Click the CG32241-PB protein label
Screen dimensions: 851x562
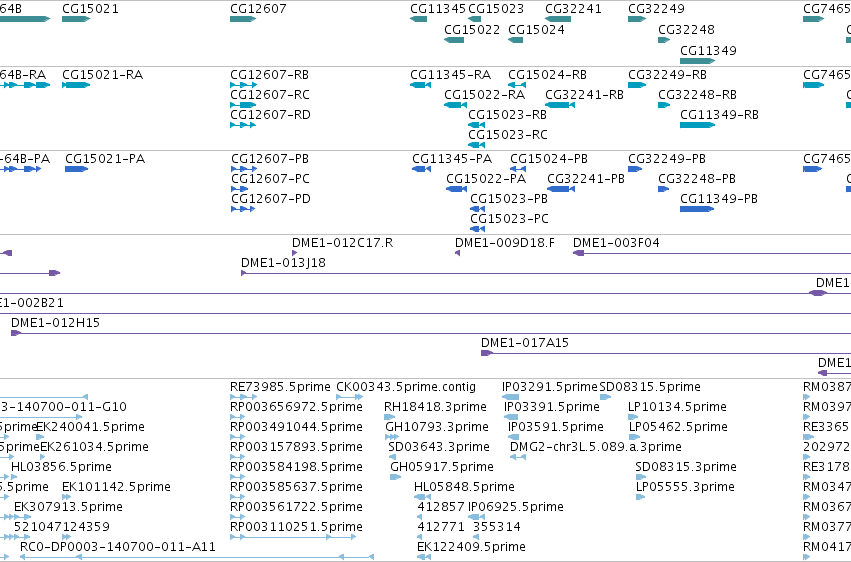tap(586, 178)
